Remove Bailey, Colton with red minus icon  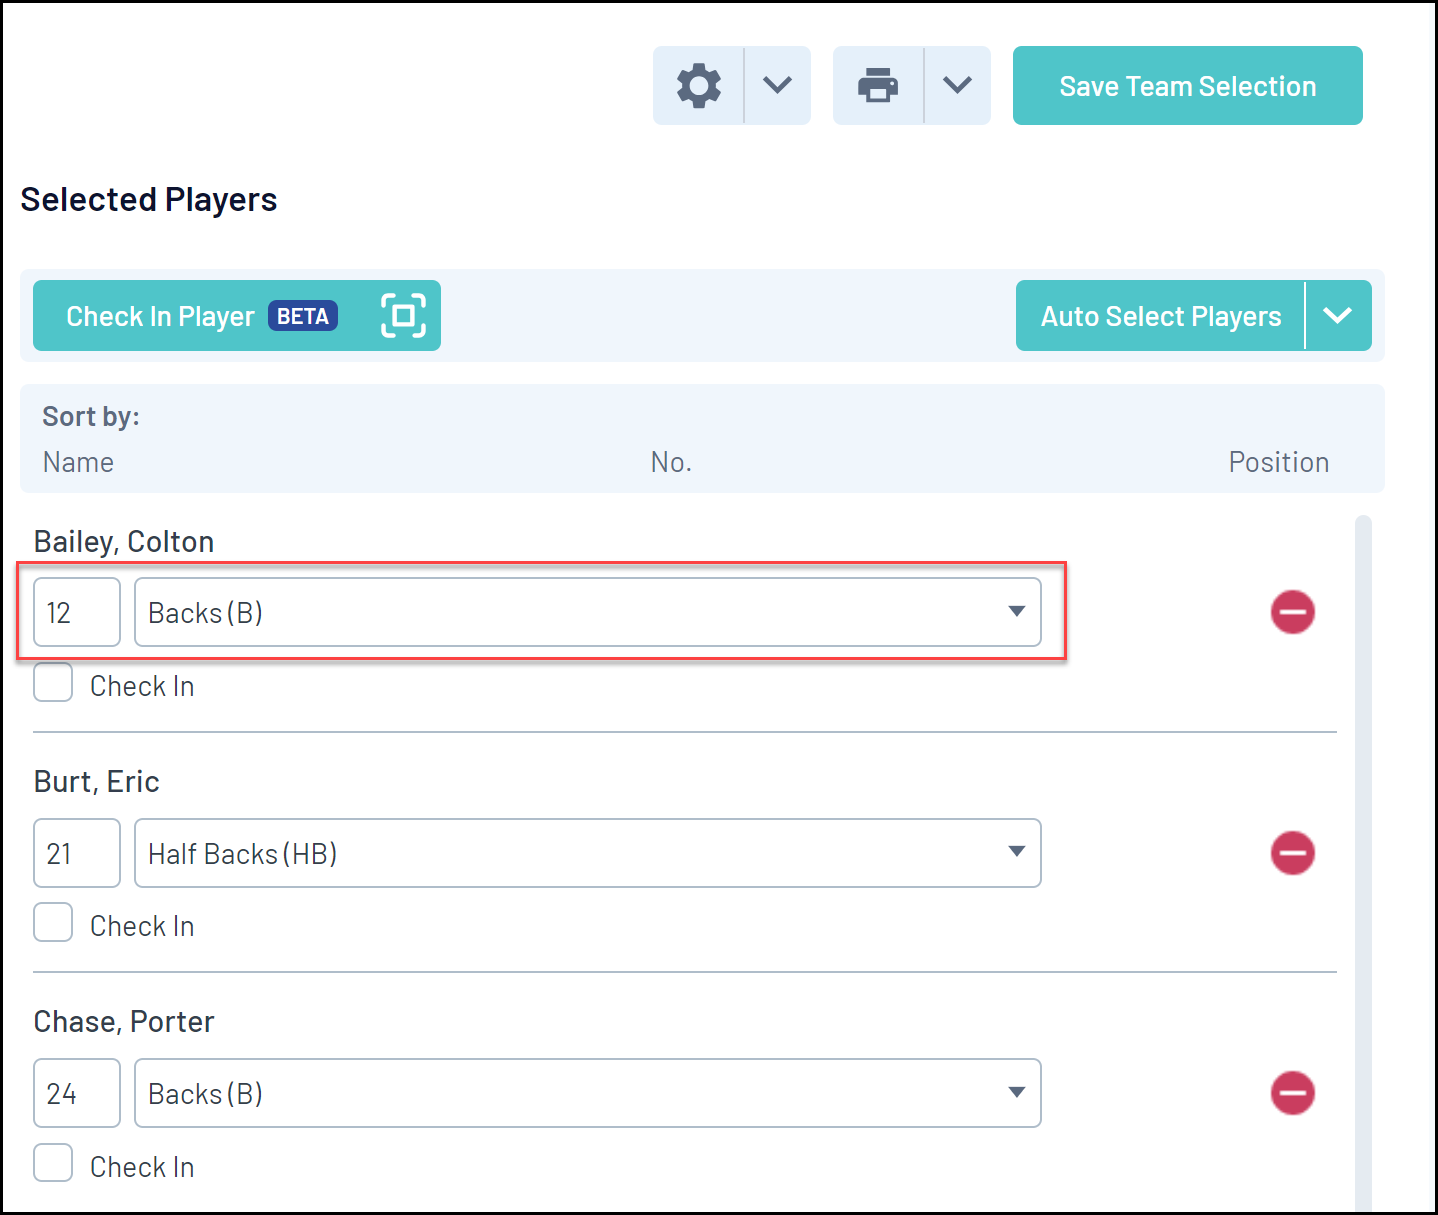[x=1292, y=612]
